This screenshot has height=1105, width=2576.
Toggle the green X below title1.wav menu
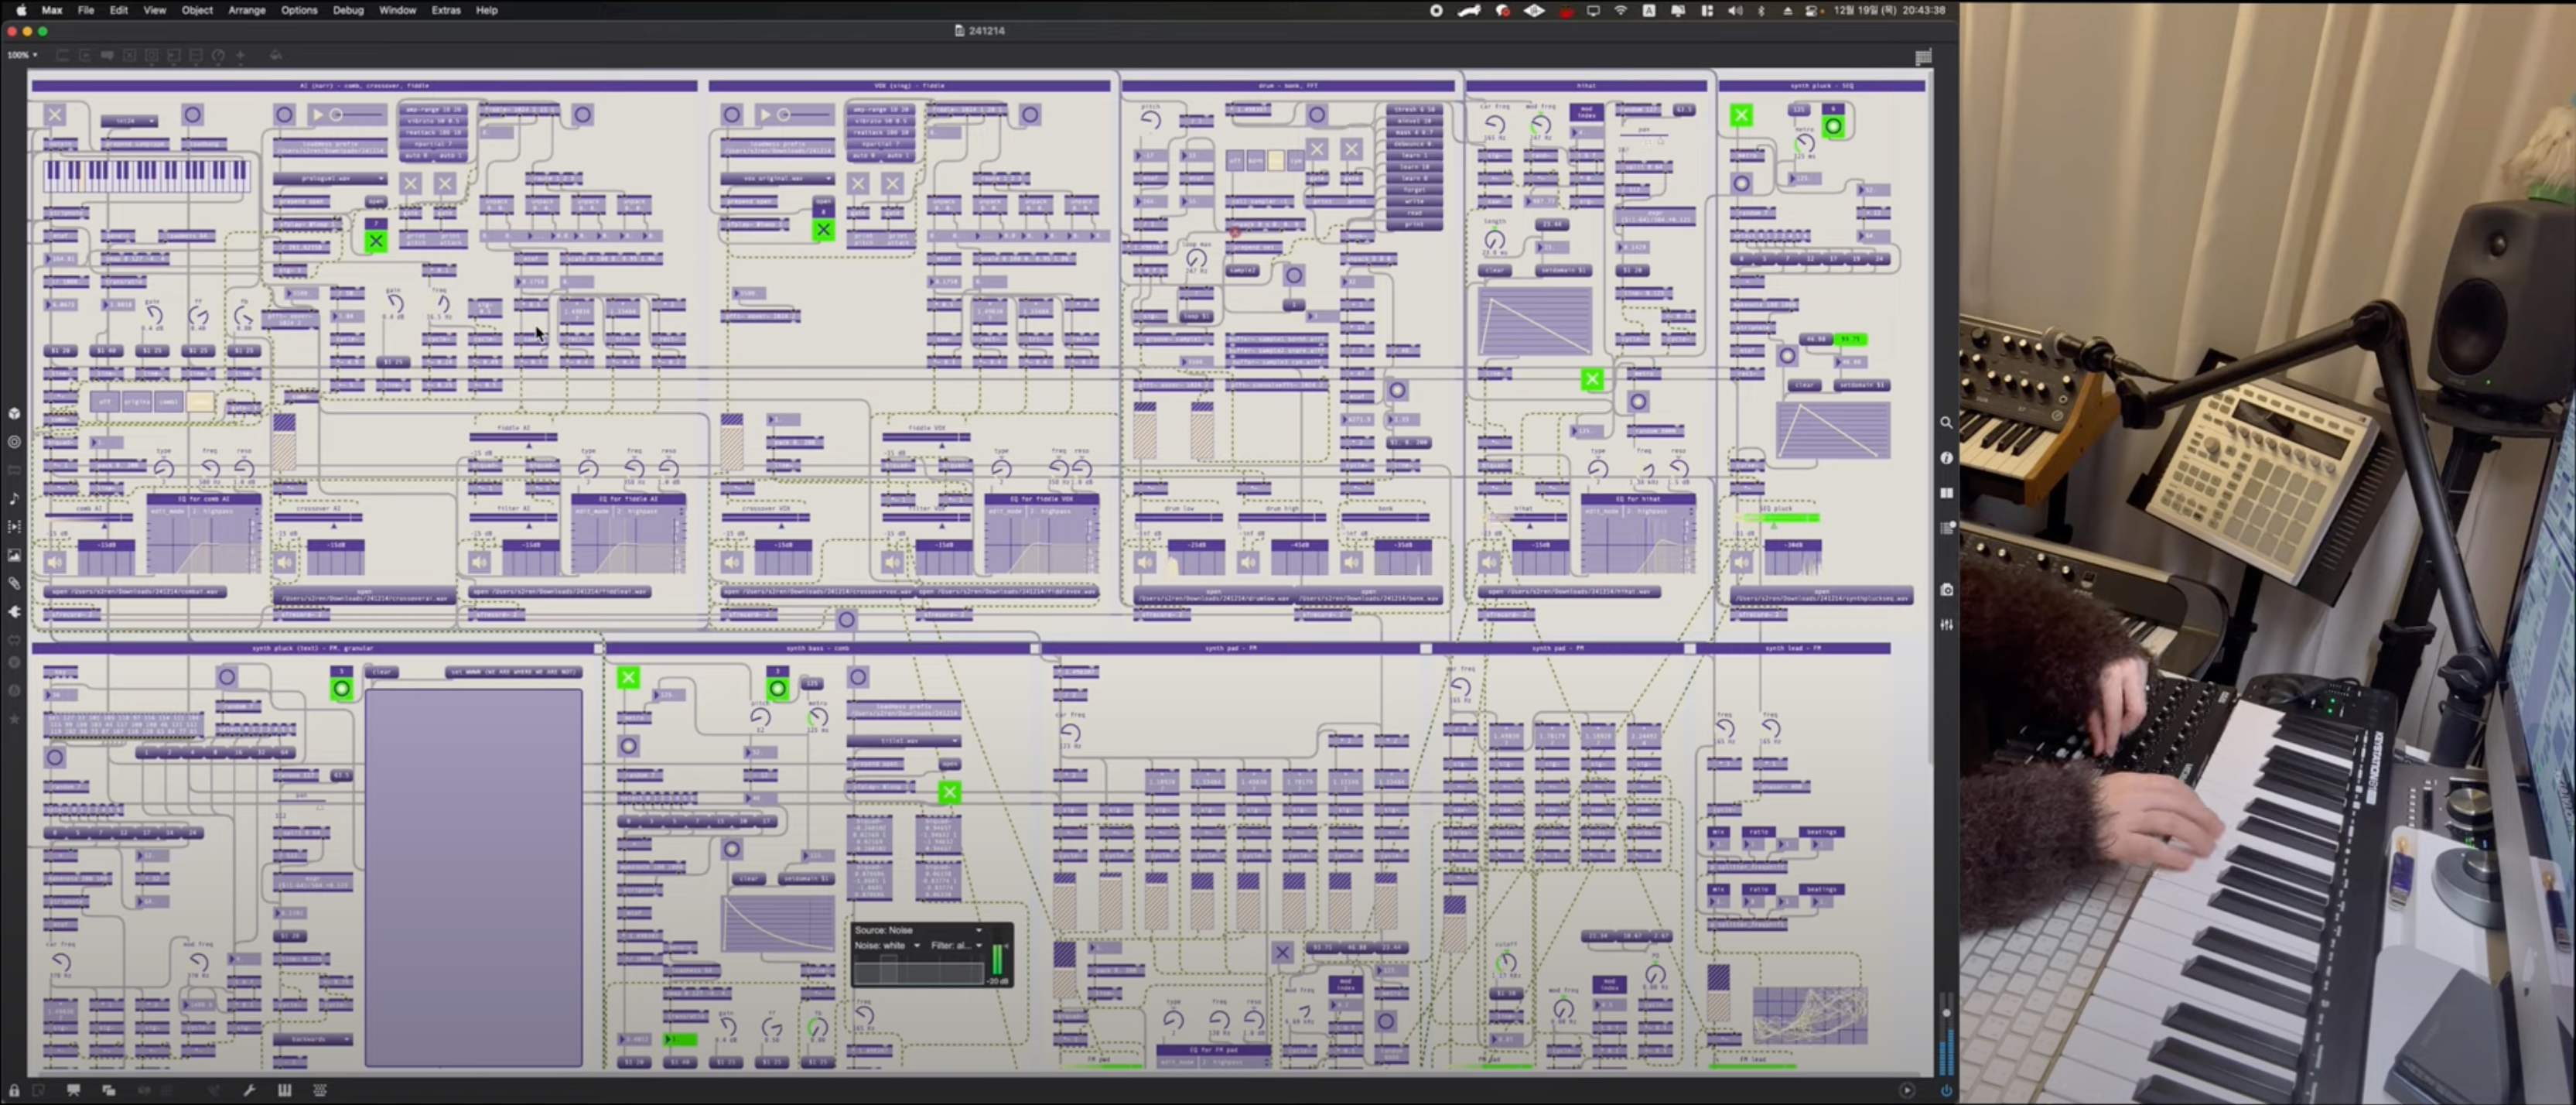tap(949, 792)
